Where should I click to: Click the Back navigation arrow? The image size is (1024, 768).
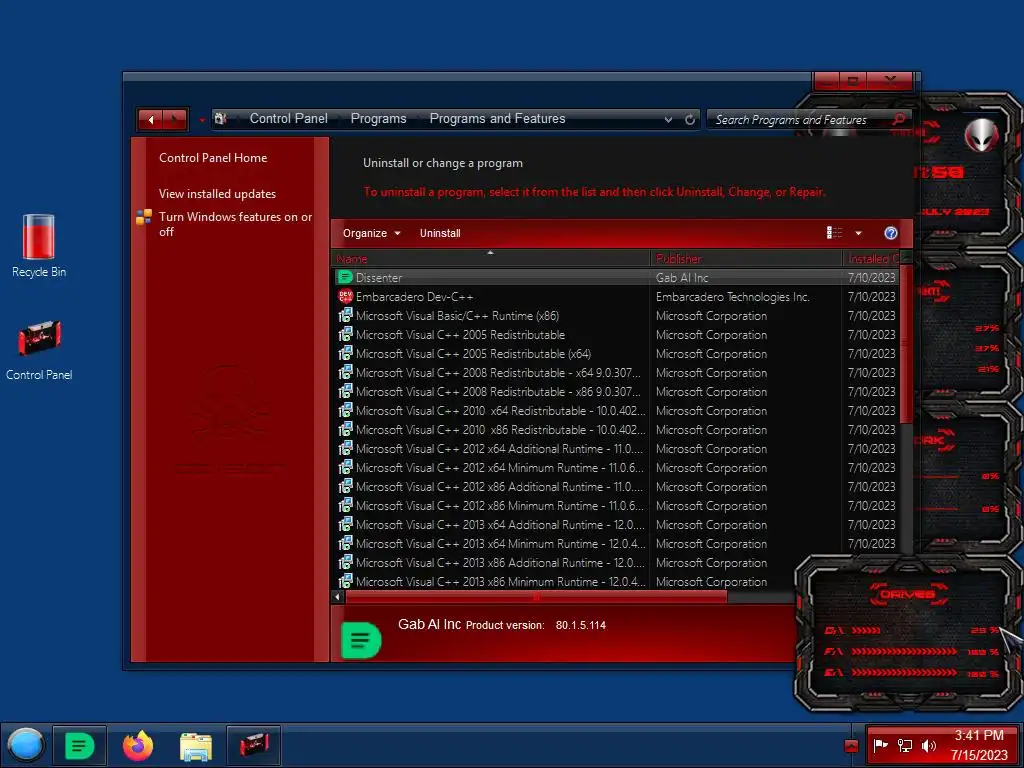point(151,120)
